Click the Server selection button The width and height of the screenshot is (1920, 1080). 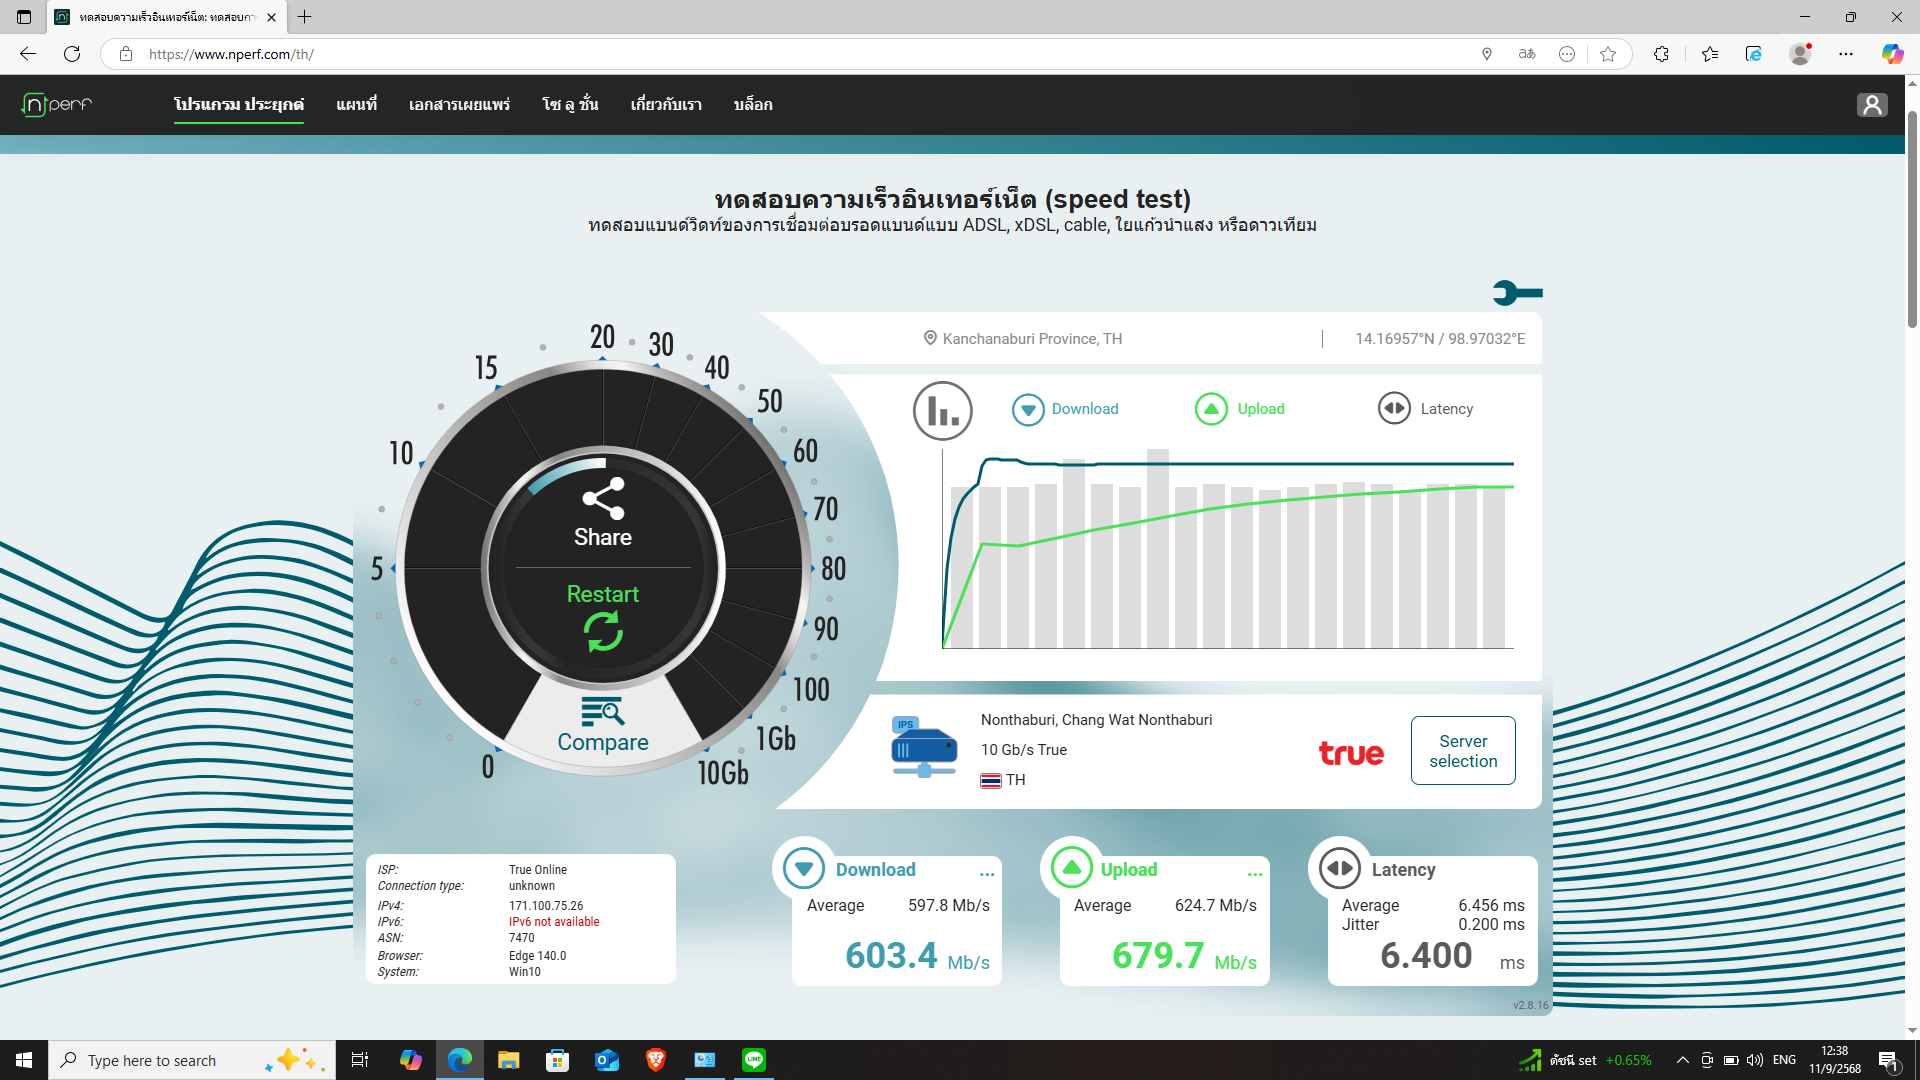[1462, 751]
